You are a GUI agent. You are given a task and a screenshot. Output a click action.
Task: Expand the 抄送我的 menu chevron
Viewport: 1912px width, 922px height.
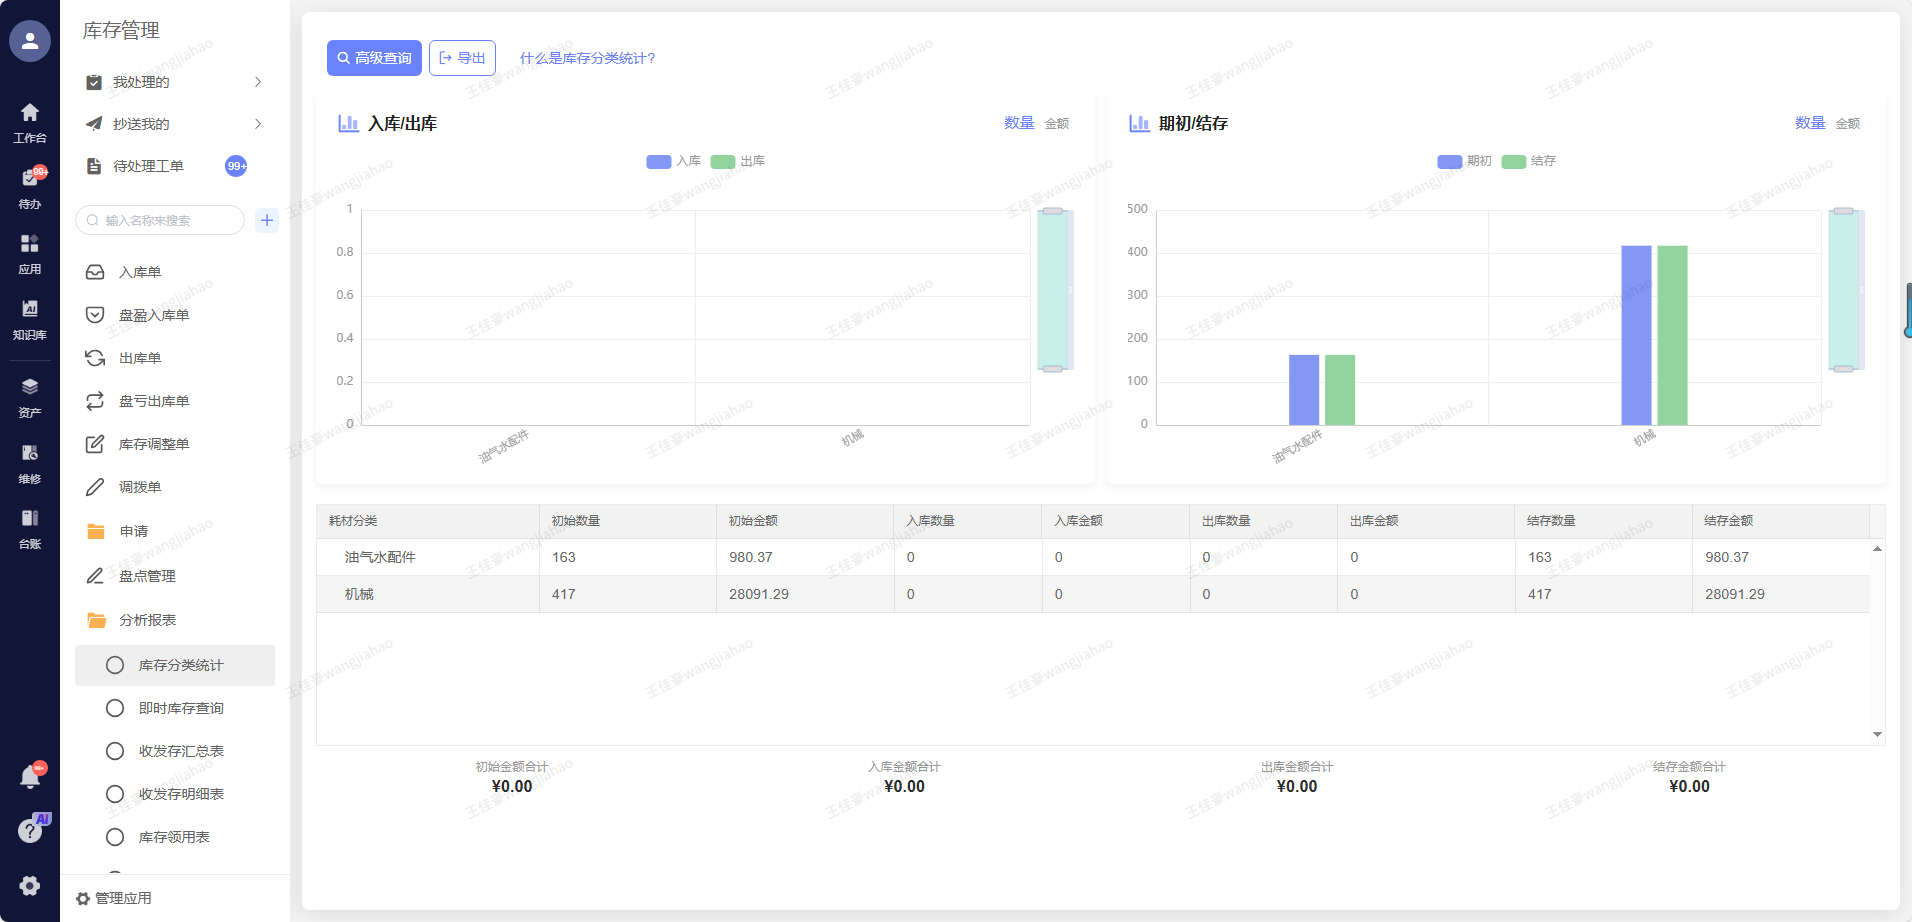click(x=258, y=124)
